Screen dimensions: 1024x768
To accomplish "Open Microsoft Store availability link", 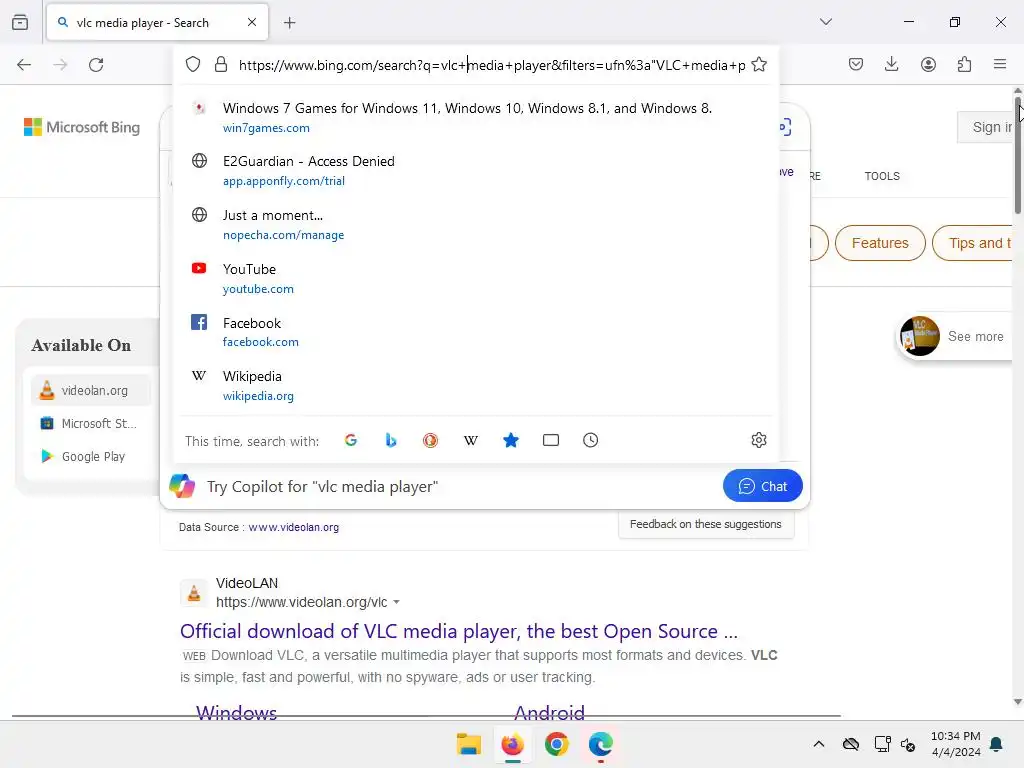I will [x=90, y=423].
